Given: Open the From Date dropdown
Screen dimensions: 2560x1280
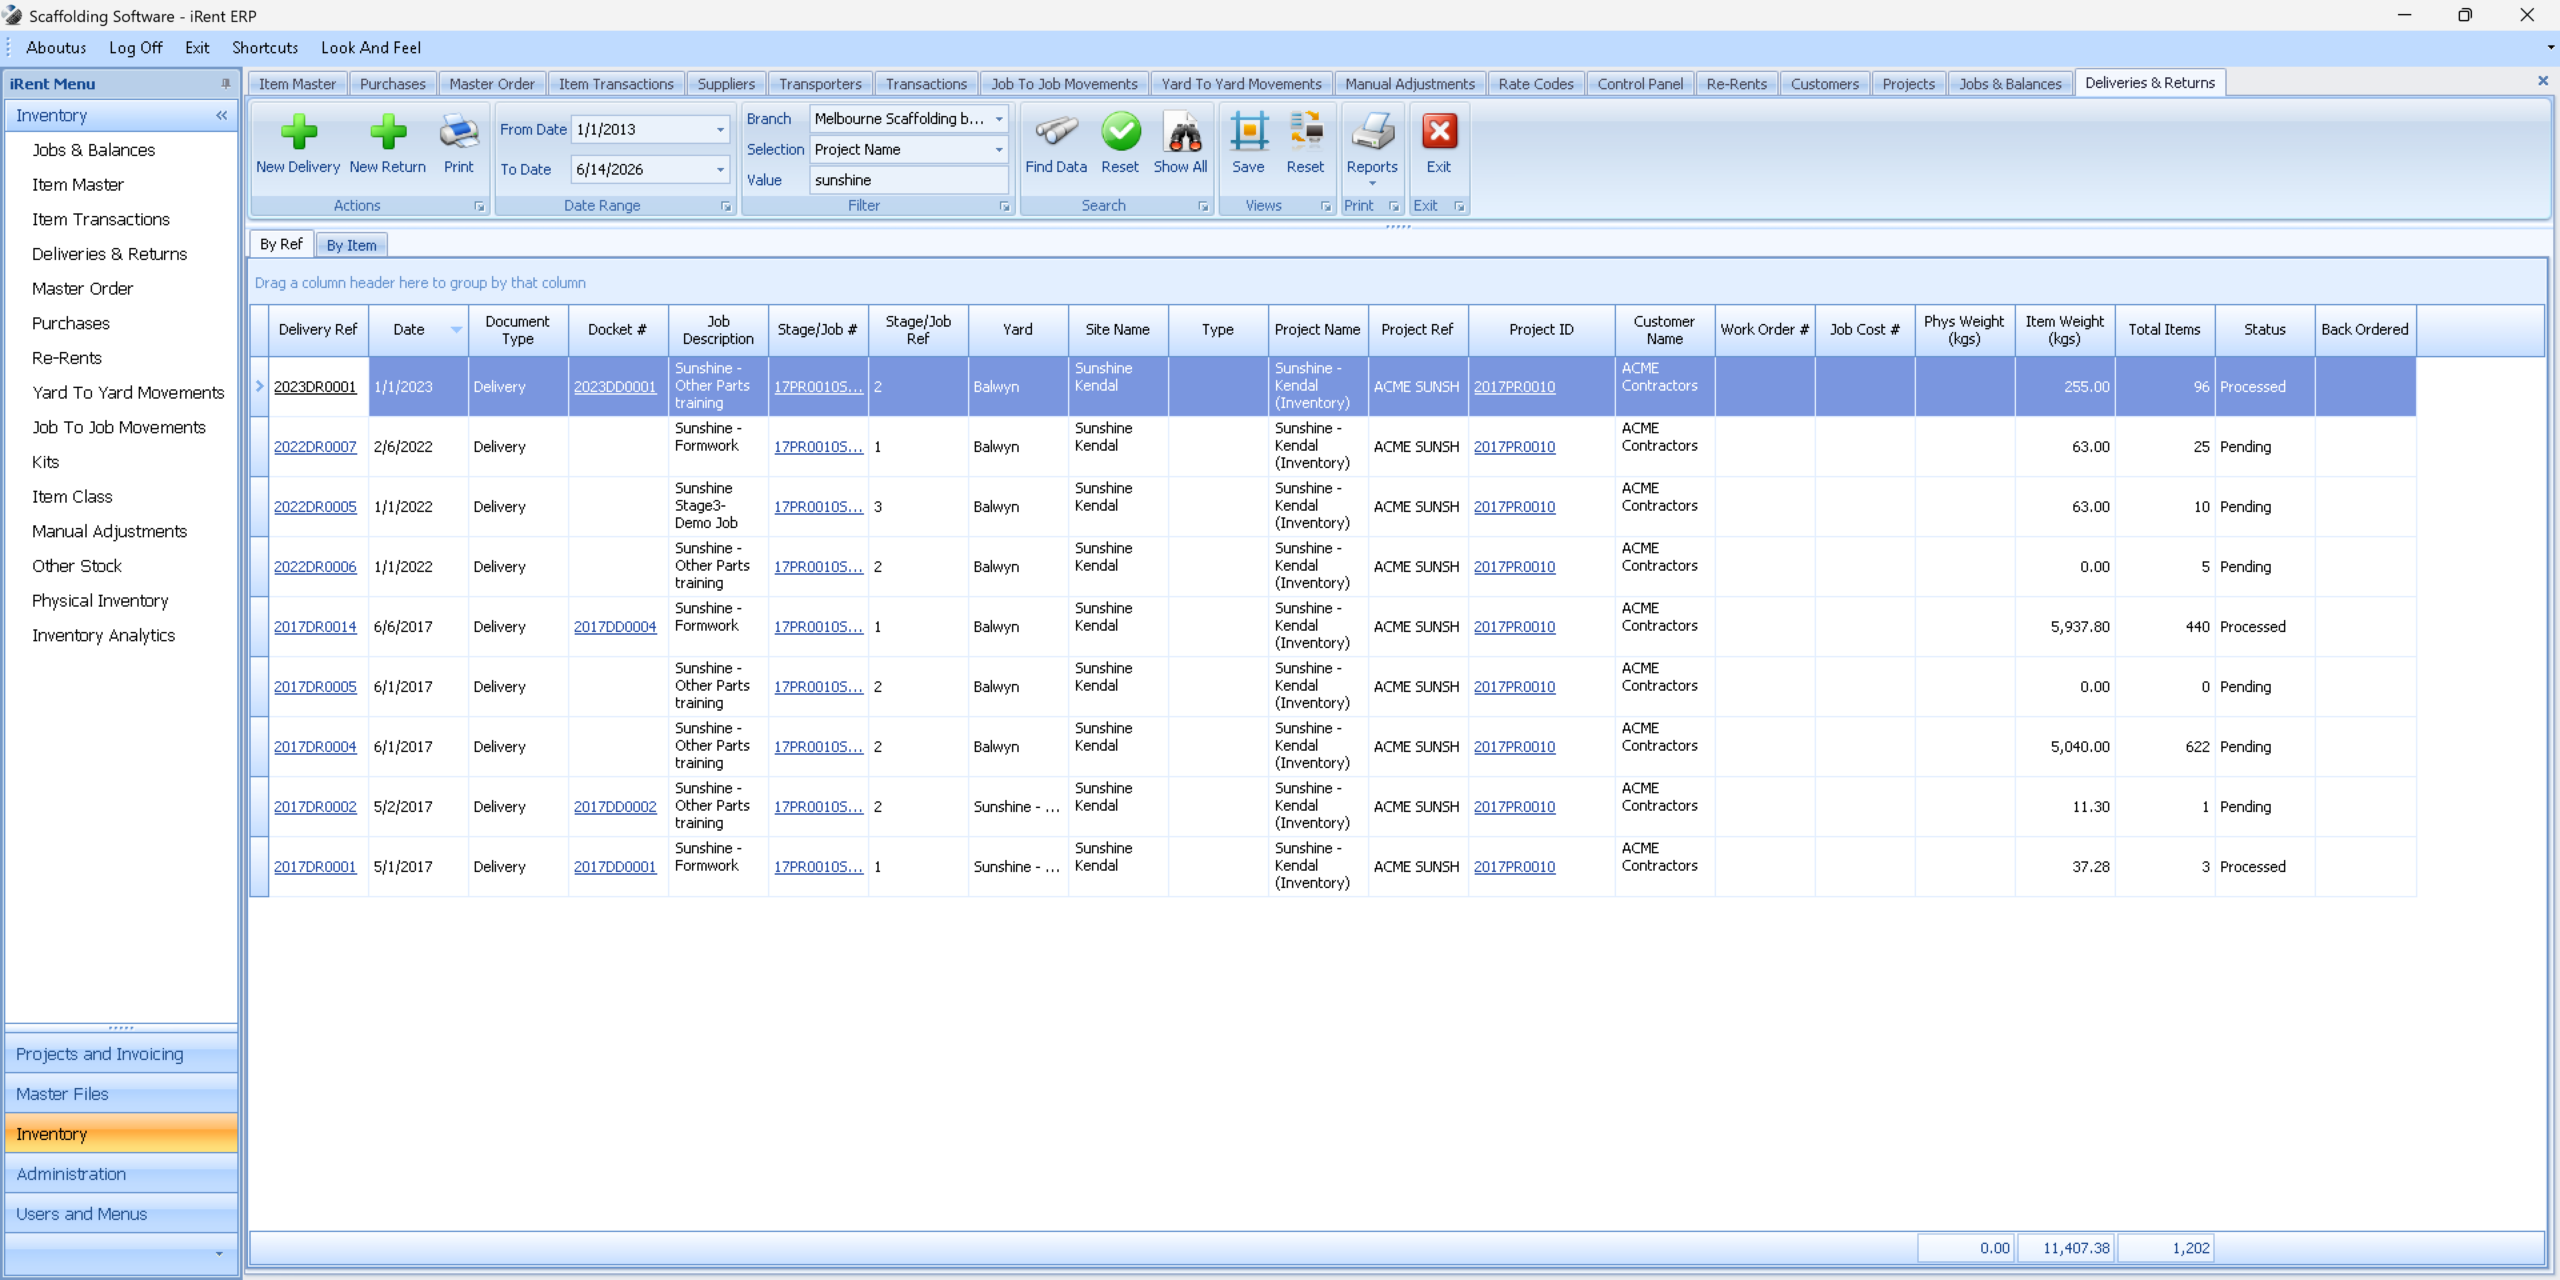Looking at the screenshot, I should (x=720, y=130).
